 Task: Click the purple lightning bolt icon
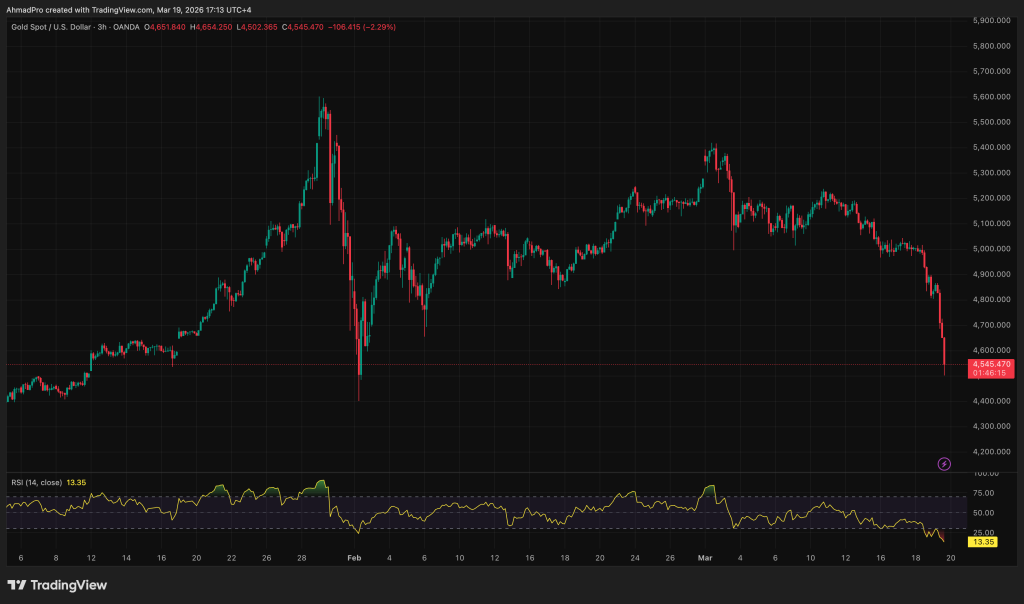pyautogui.click(x=944, y=464)
